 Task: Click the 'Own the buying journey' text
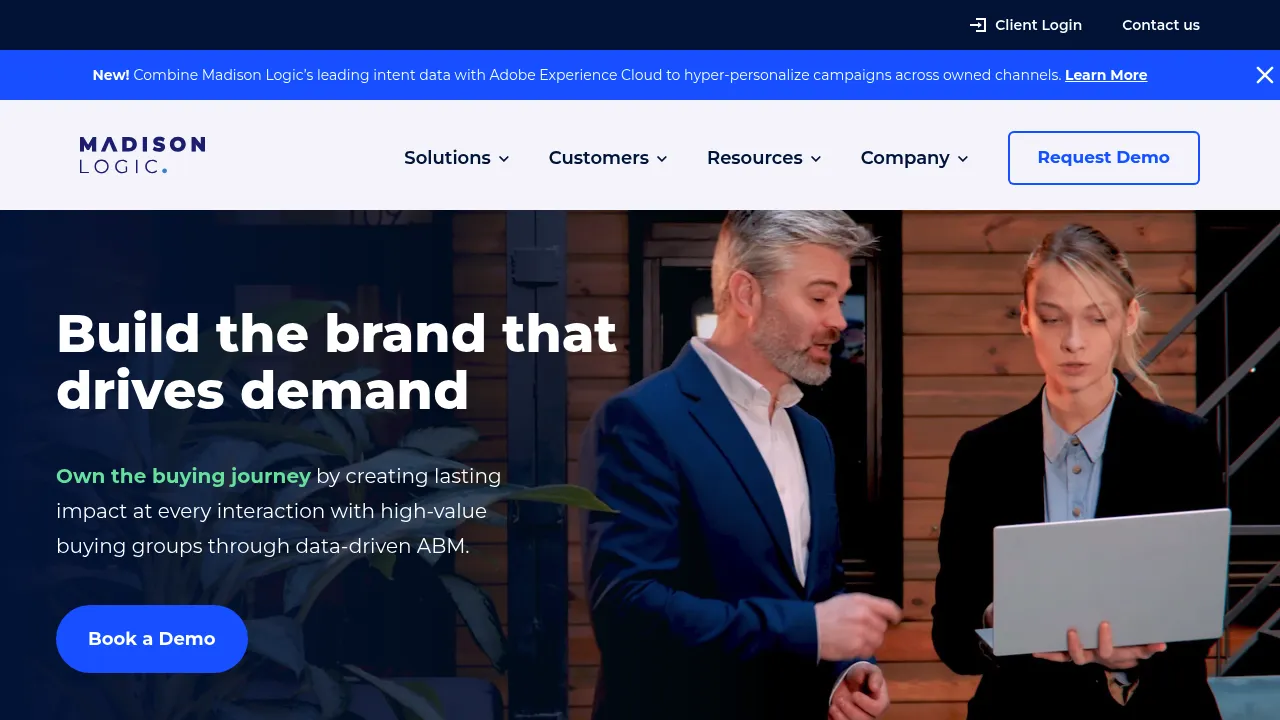183,476
